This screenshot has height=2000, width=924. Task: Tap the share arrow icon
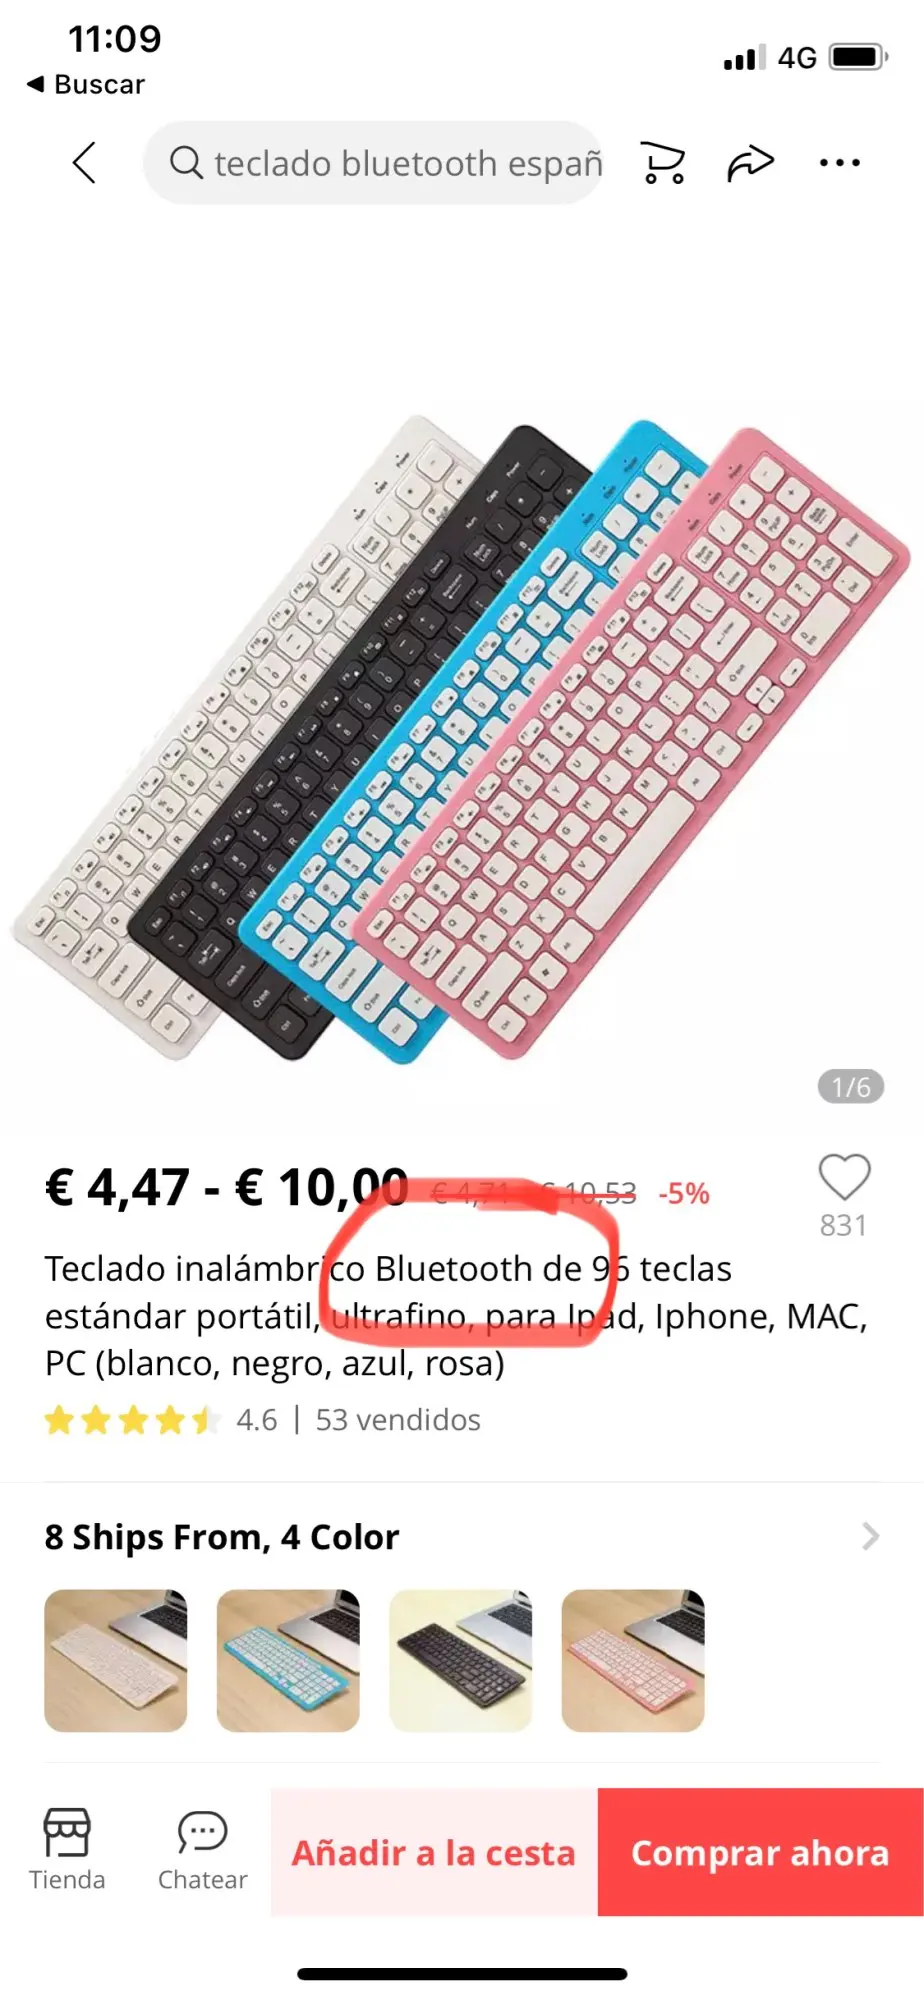pos(750,163)
